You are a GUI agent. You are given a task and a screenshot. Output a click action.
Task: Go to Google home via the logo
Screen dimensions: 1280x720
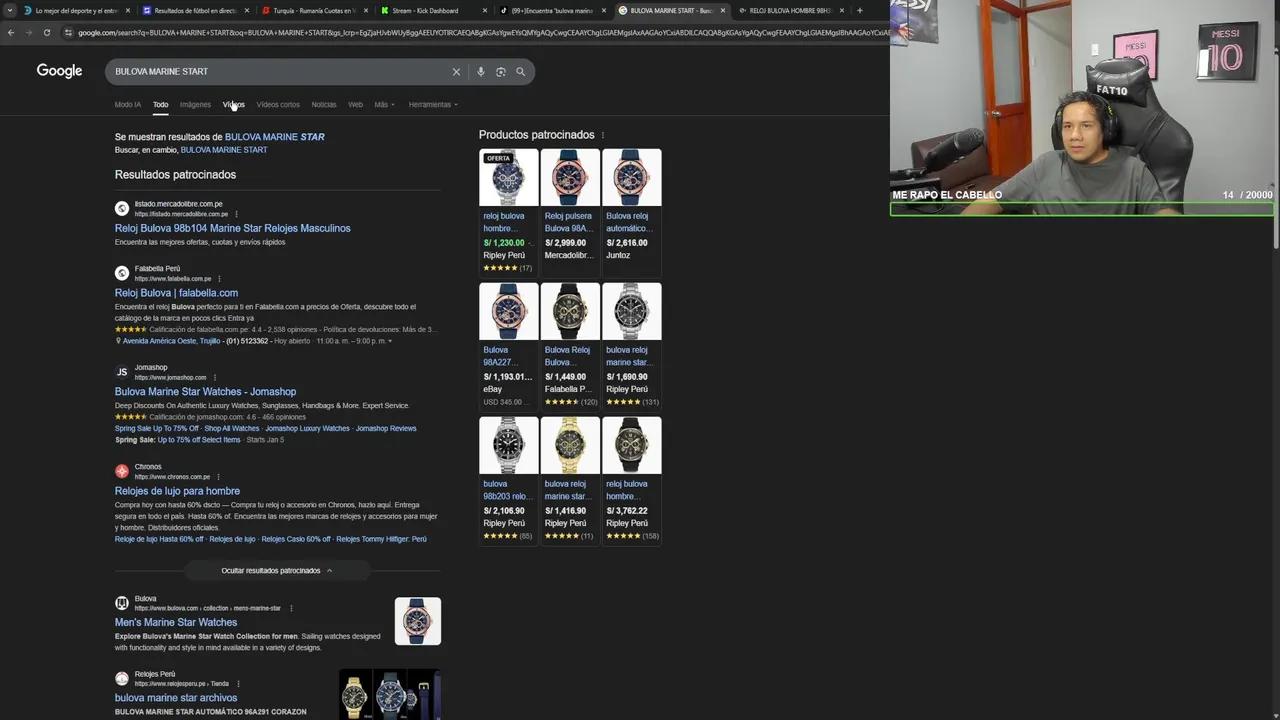(59, 71)
